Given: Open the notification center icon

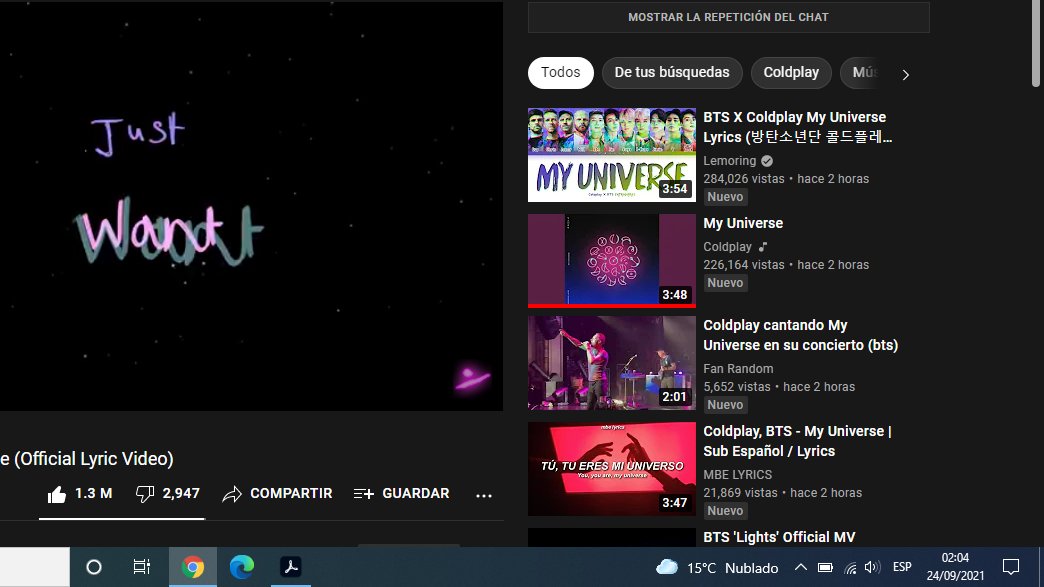Looking at the screenshot, I should [1011, 567].
